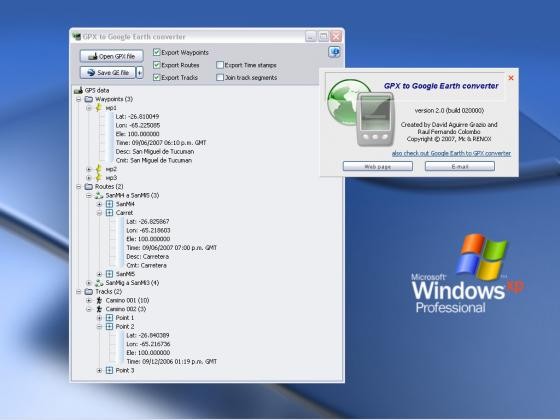
Task: Collapse the Routes (2) folder
Action: coord(79,187)
